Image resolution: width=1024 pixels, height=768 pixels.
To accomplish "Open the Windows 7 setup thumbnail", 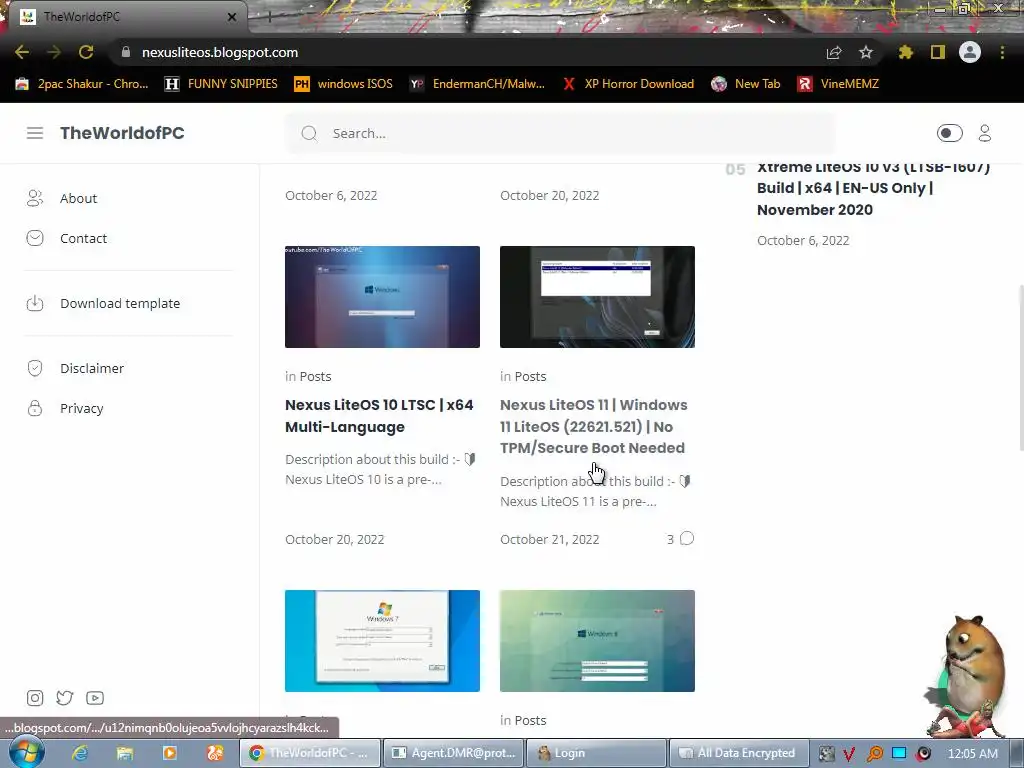I will pos(382,641).
